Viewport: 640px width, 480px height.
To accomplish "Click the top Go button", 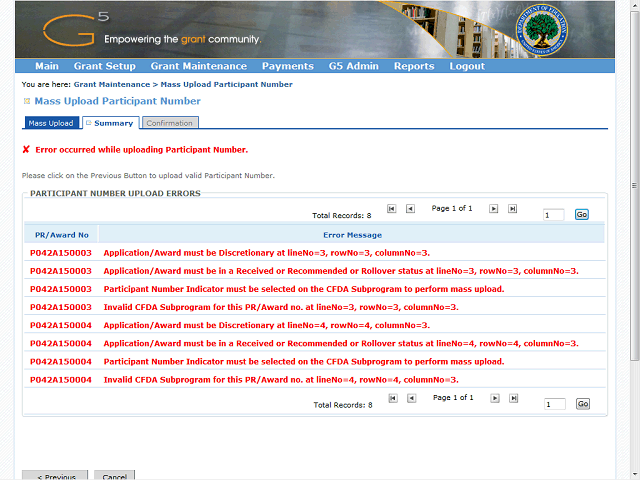I will [582, 214].
